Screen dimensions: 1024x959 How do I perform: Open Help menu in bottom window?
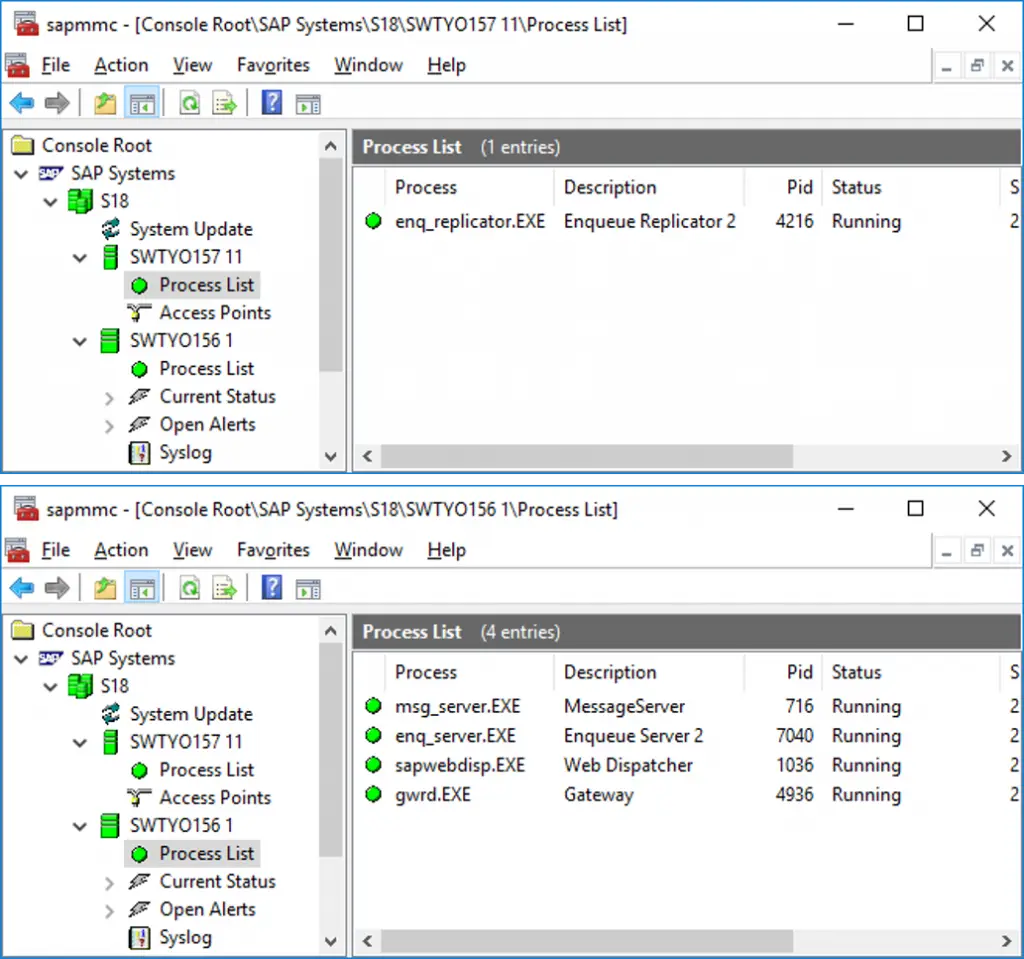(447, 550)
